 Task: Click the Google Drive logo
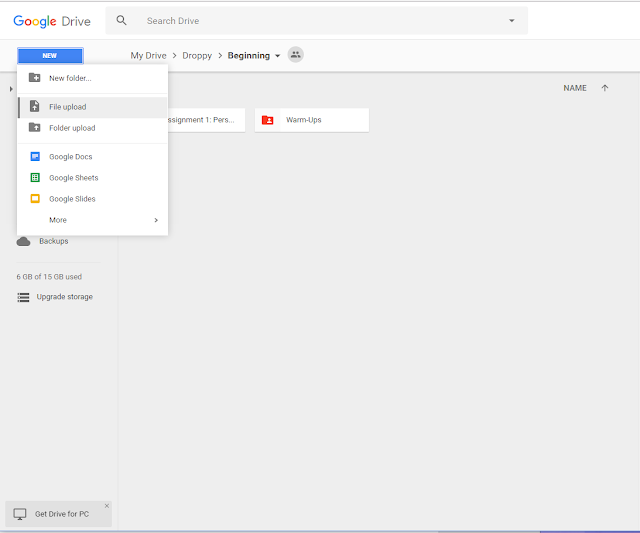[x=52, y=21]
